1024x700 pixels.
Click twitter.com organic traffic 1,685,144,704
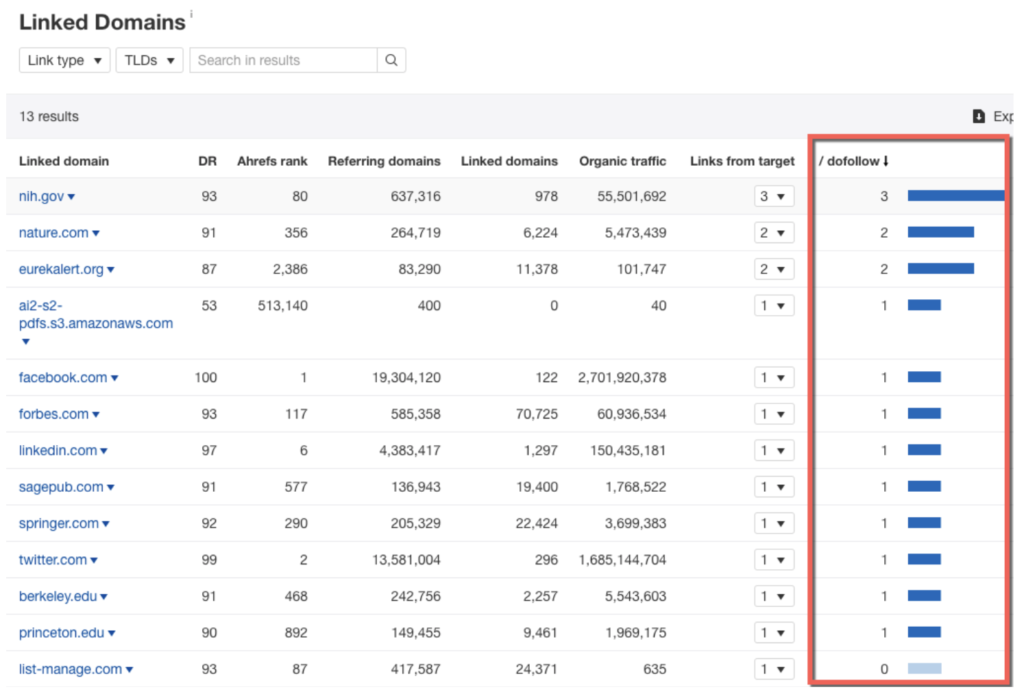pos(622,560)
